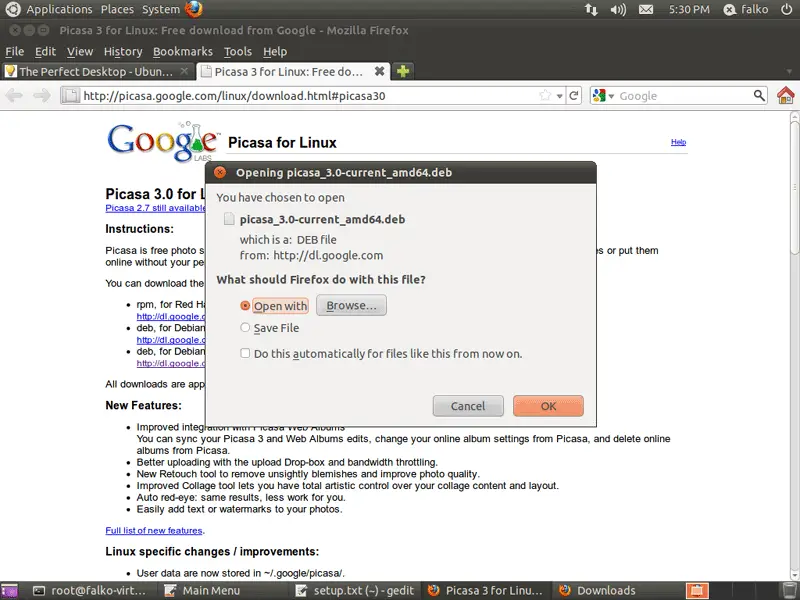Open the Picasa 2.7 still available link
800x600 pixels.
click(x=155, y=208)
